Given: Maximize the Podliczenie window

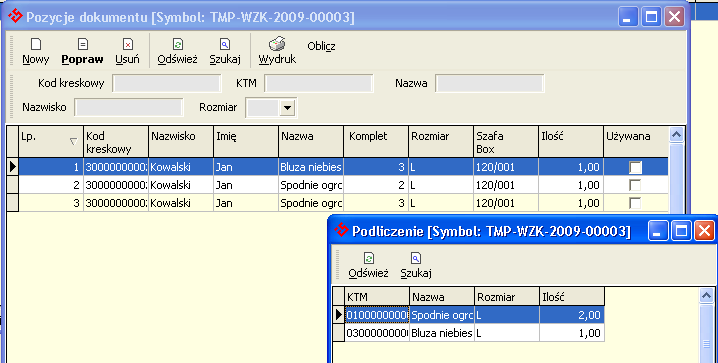Looking at the screenshot, I should [681, 231].
